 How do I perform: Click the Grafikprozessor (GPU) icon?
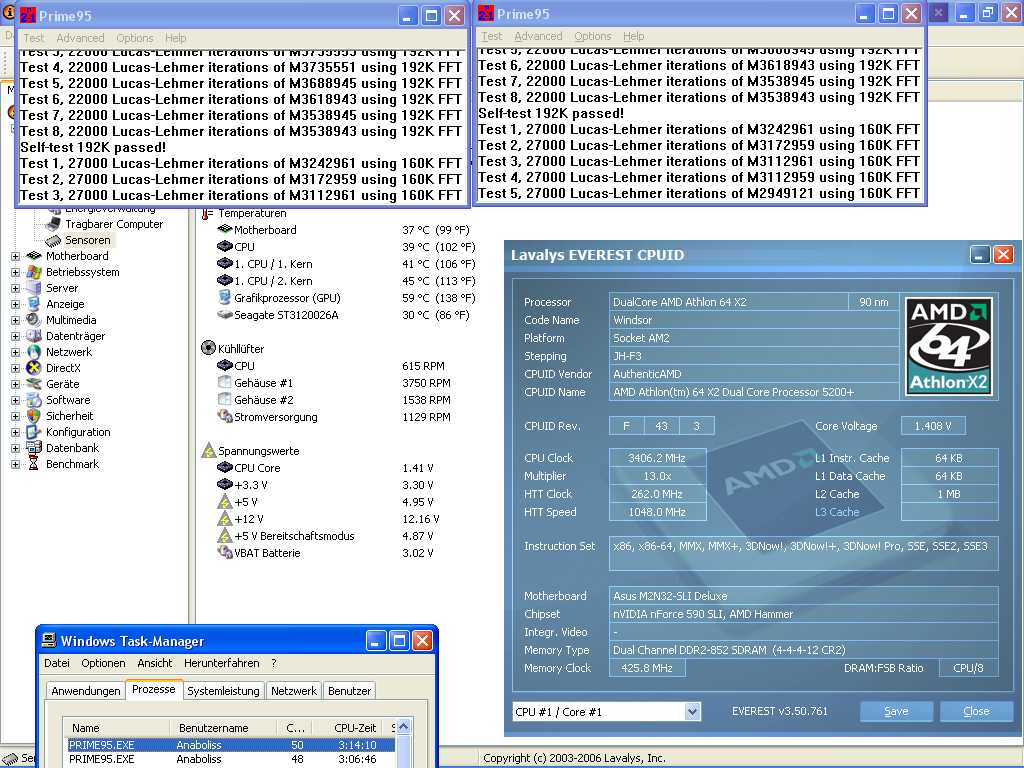click(x=225, y=298)
